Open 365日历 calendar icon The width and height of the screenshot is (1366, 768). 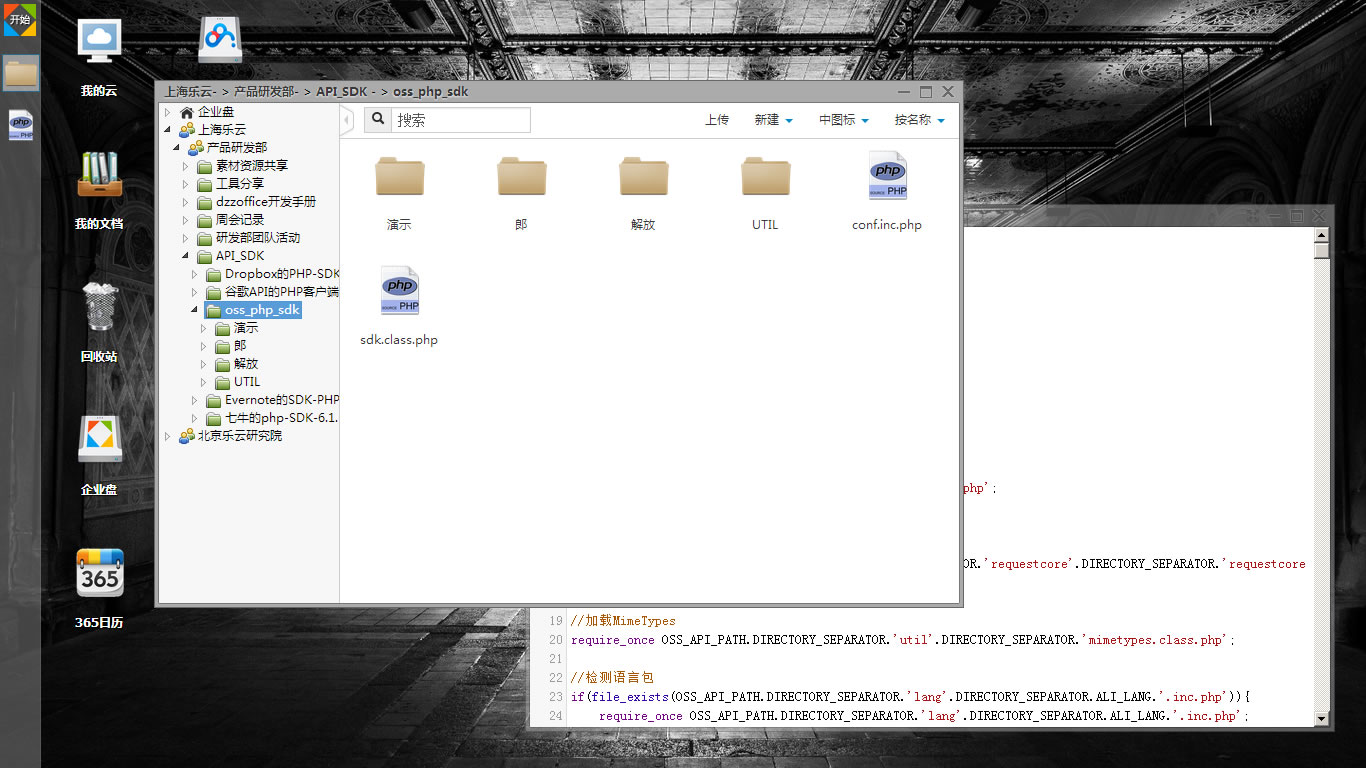[100, 573]
